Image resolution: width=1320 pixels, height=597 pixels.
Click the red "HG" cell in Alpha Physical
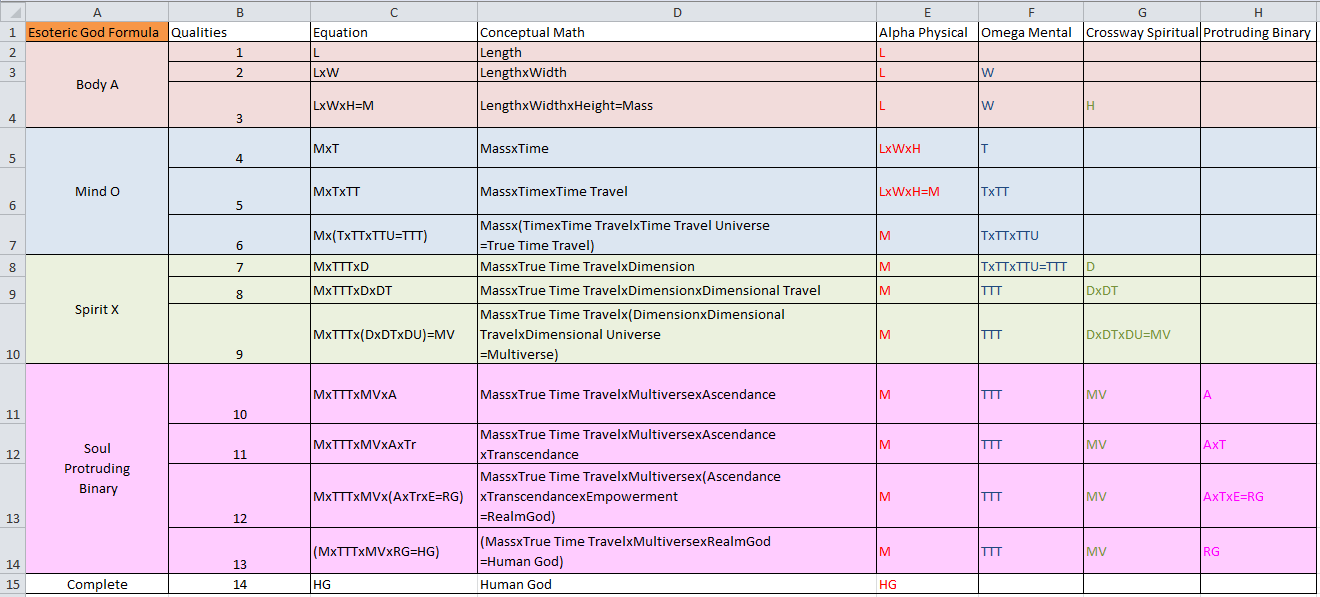click(x=926, y=584)
